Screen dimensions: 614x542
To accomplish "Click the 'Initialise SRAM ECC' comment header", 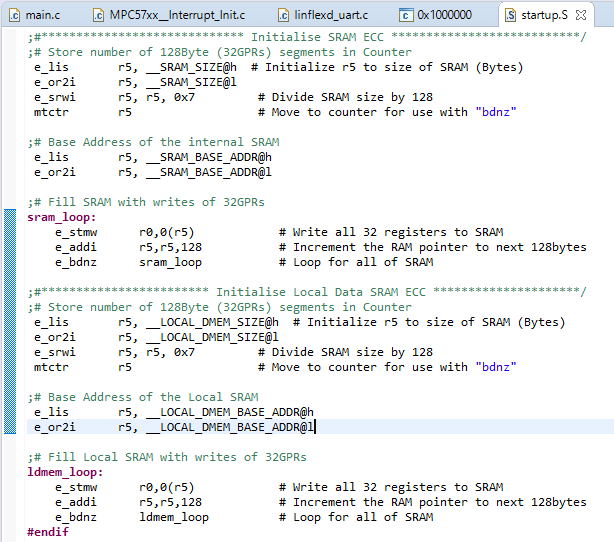I will [x=318, y=37].
